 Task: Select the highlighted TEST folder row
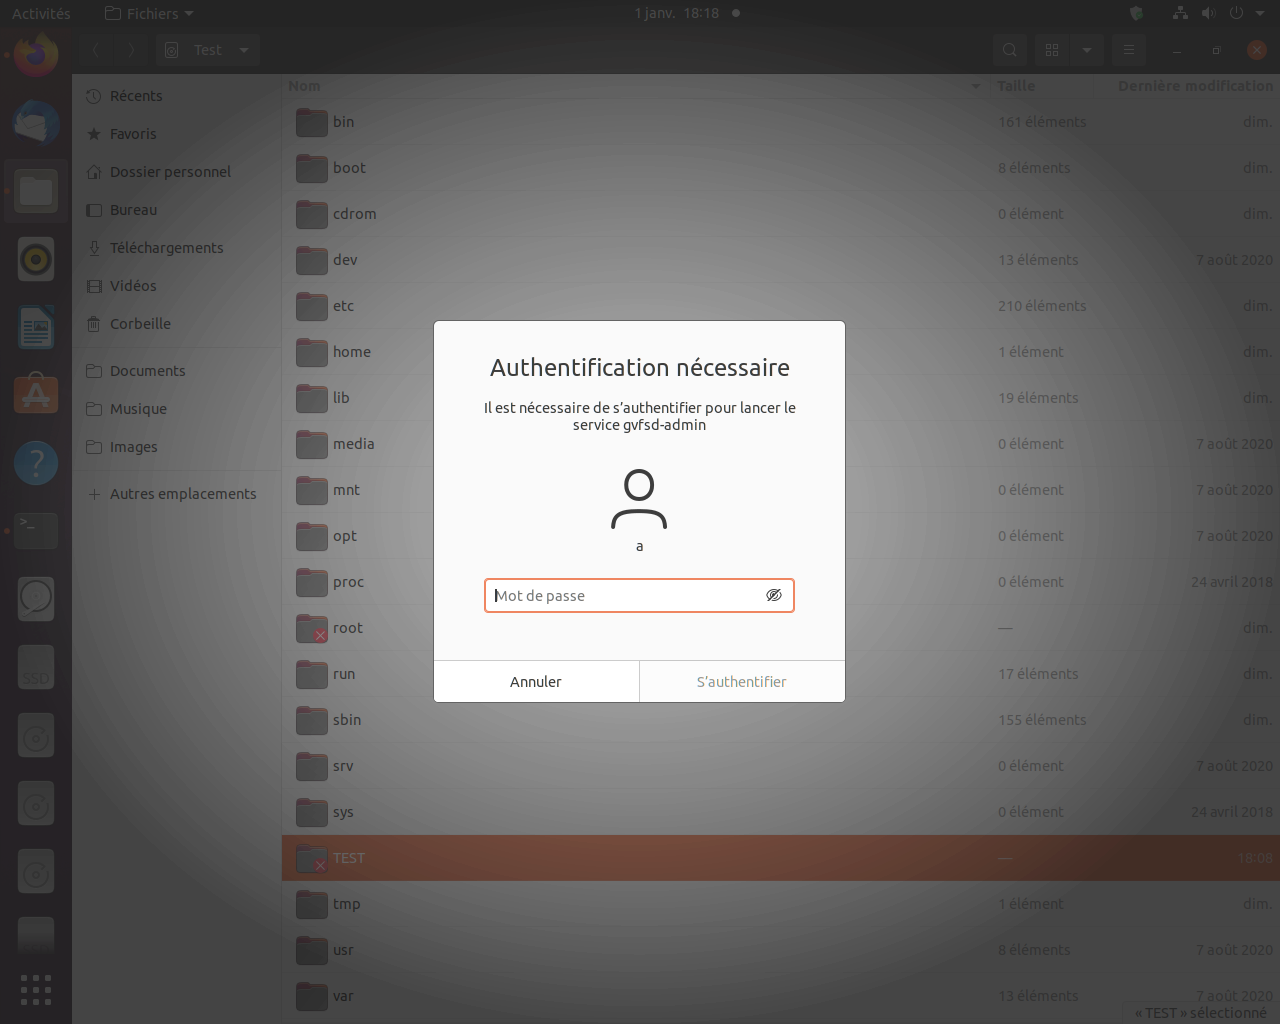[781, 858]
